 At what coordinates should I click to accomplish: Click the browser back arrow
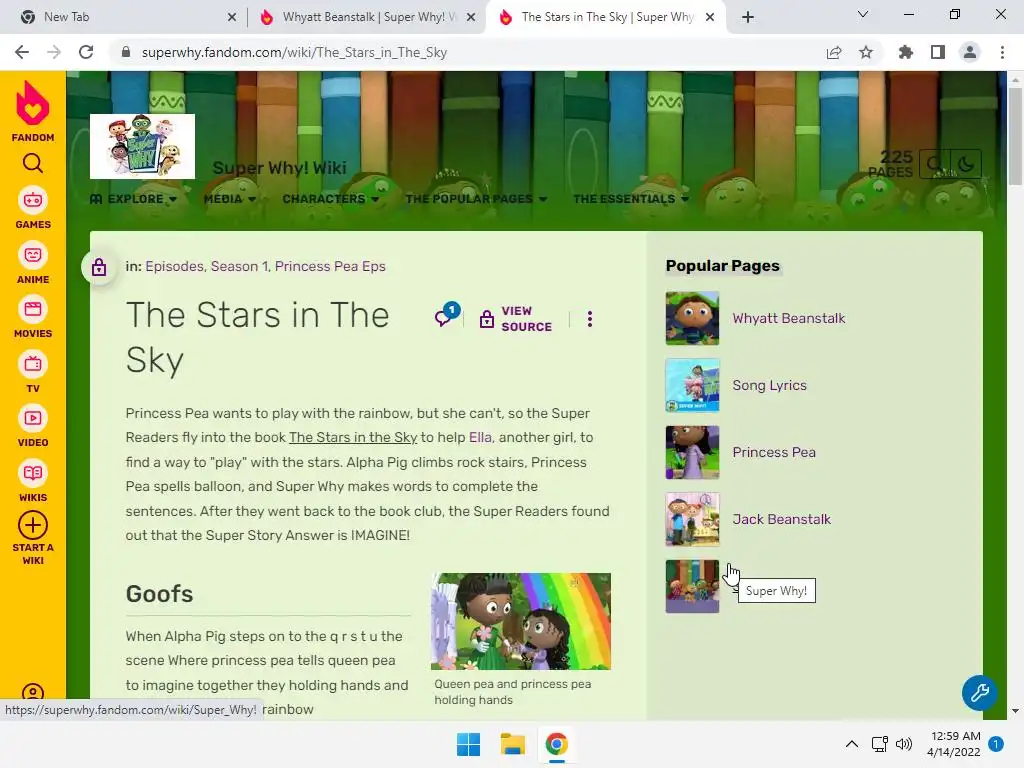coord(22,52)
